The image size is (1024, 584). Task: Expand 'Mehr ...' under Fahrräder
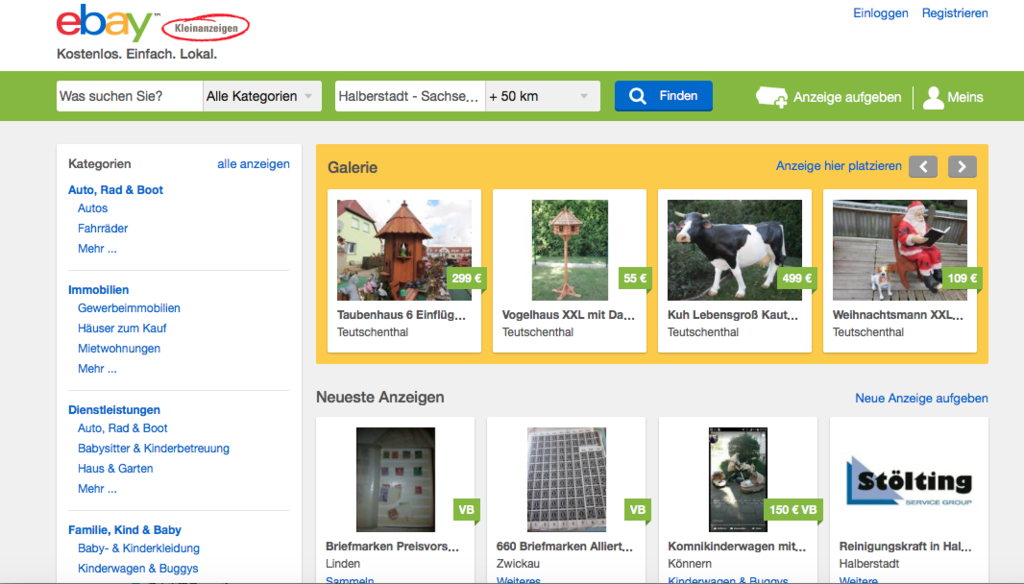(97, 249)
